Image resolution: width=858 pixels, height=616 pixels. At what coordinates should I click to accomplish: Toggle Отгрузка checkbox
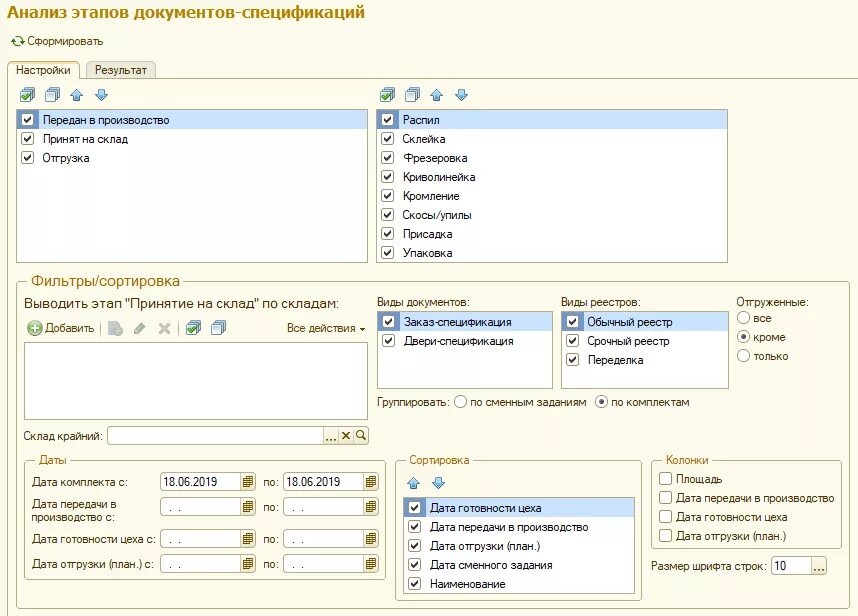(27, 158)
